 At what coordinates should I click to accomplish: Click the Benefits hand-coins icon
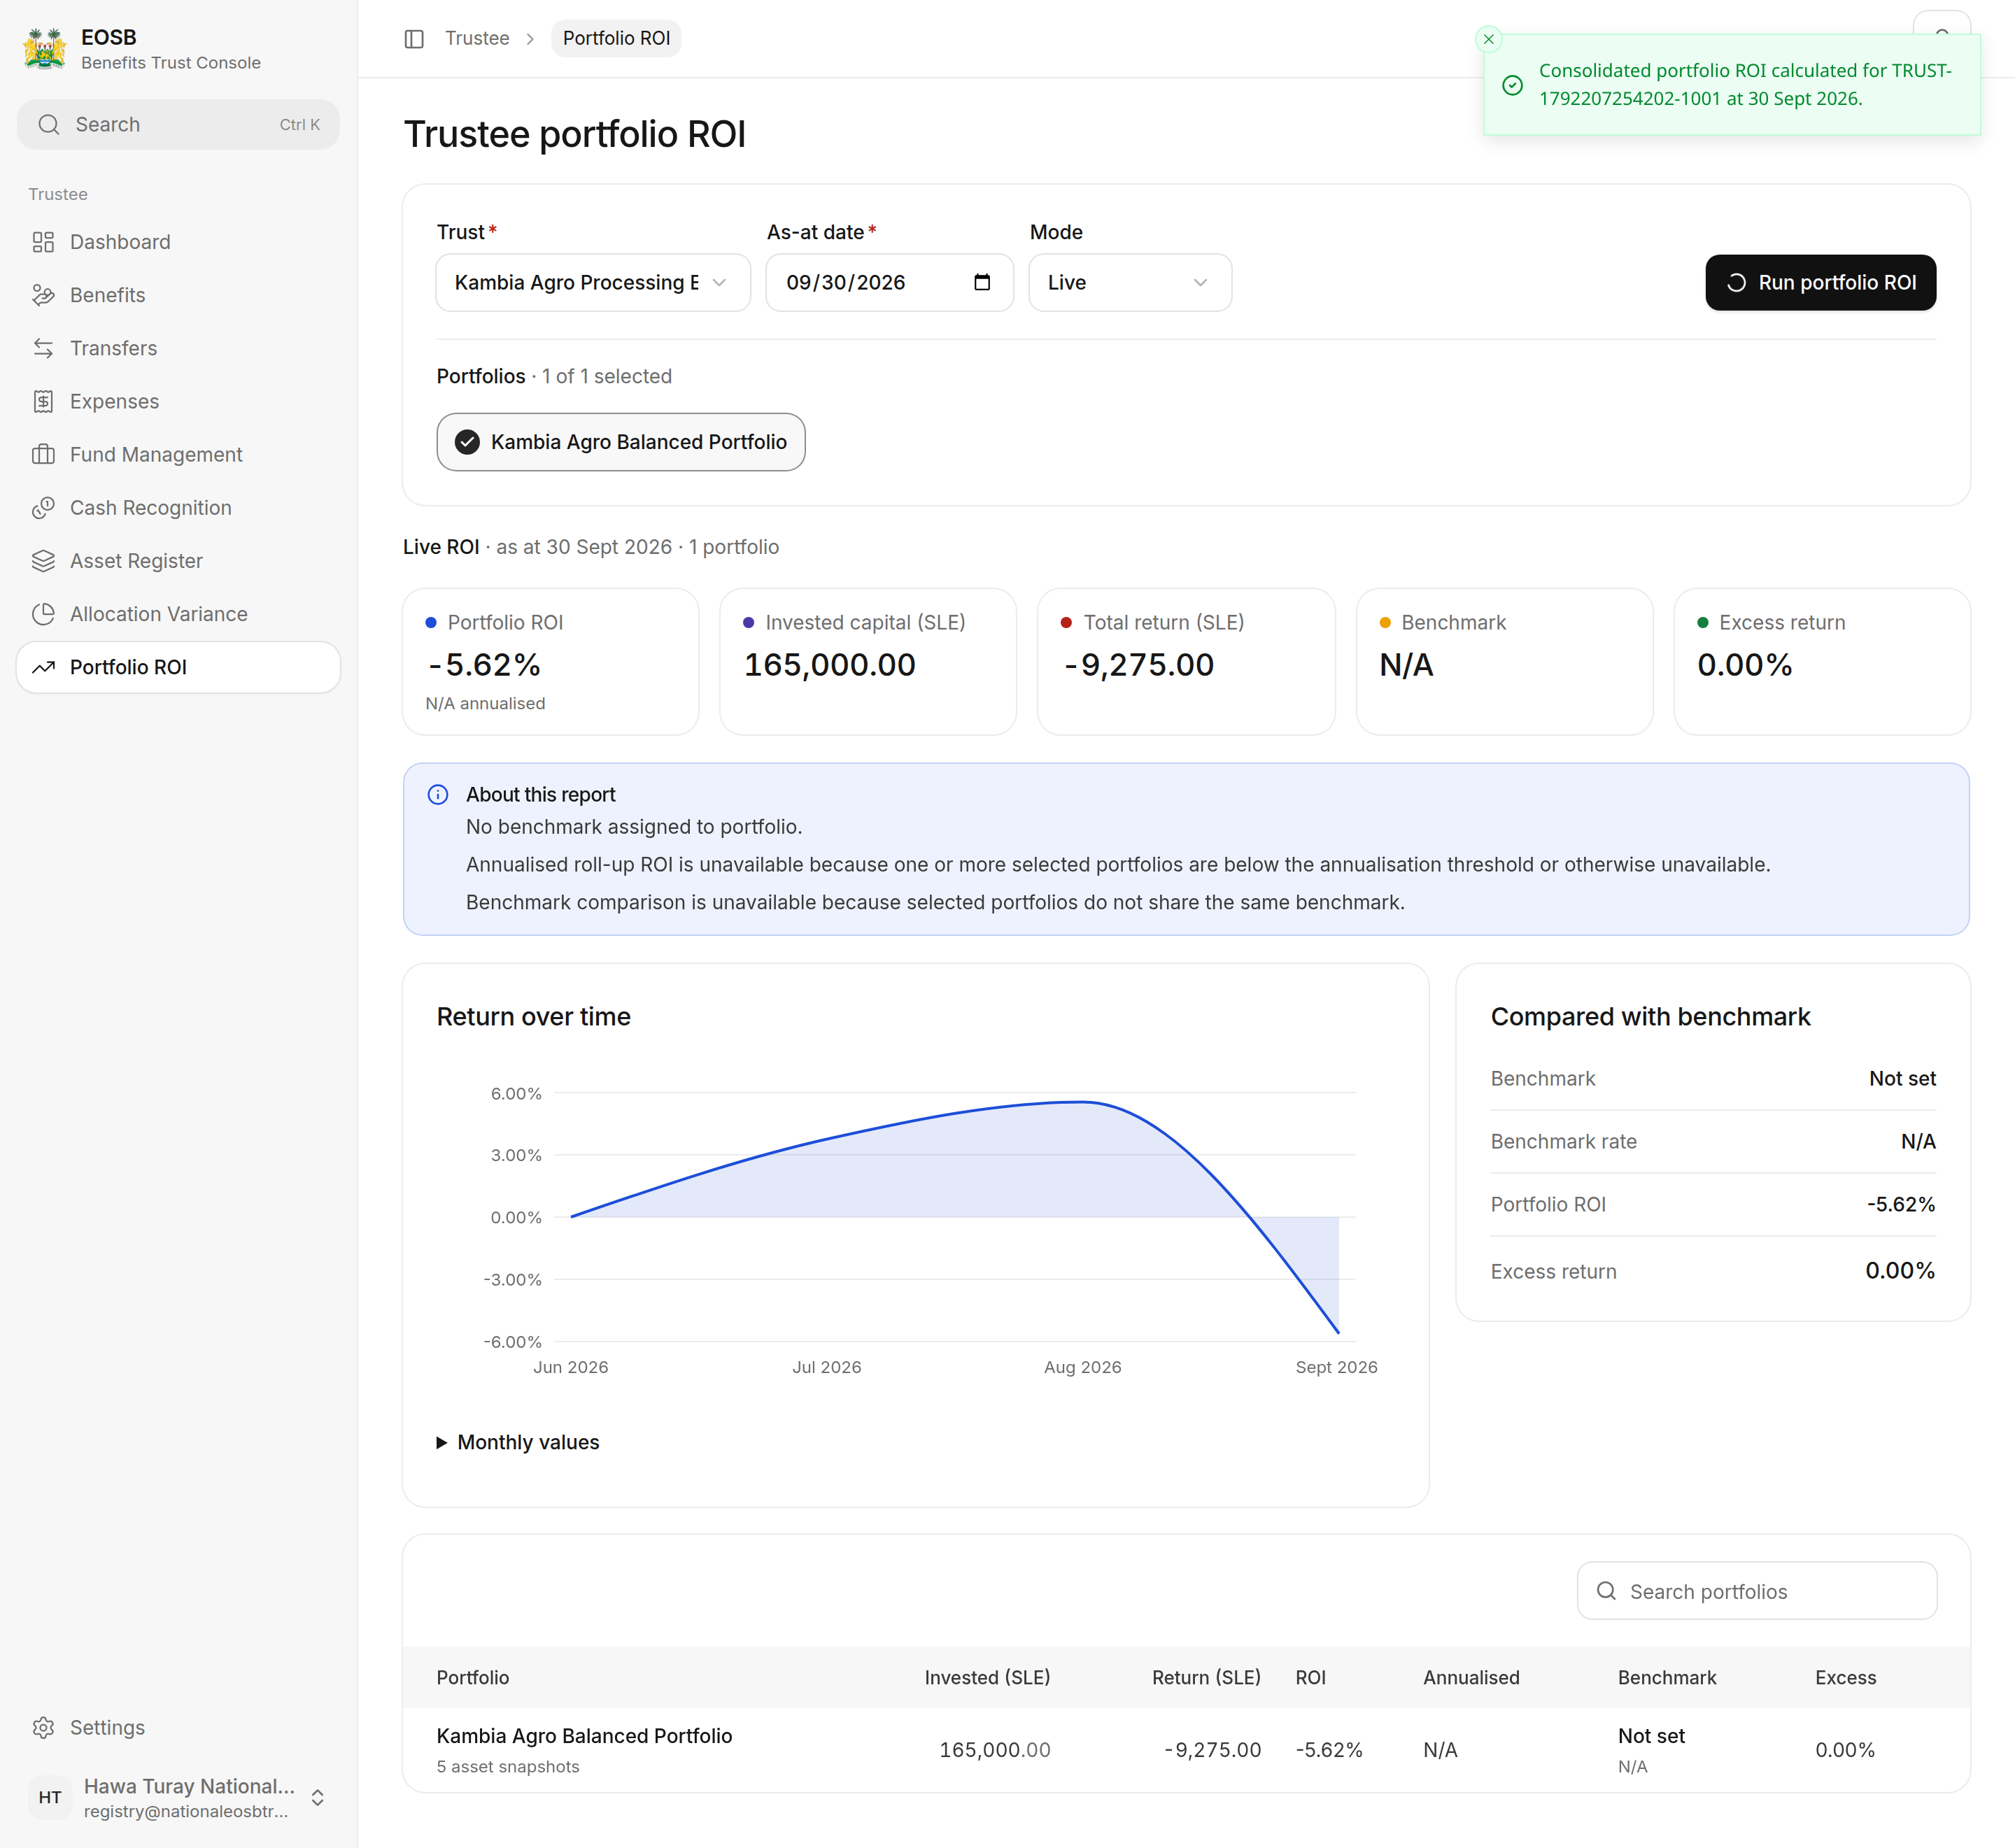(x=43, y=295)
